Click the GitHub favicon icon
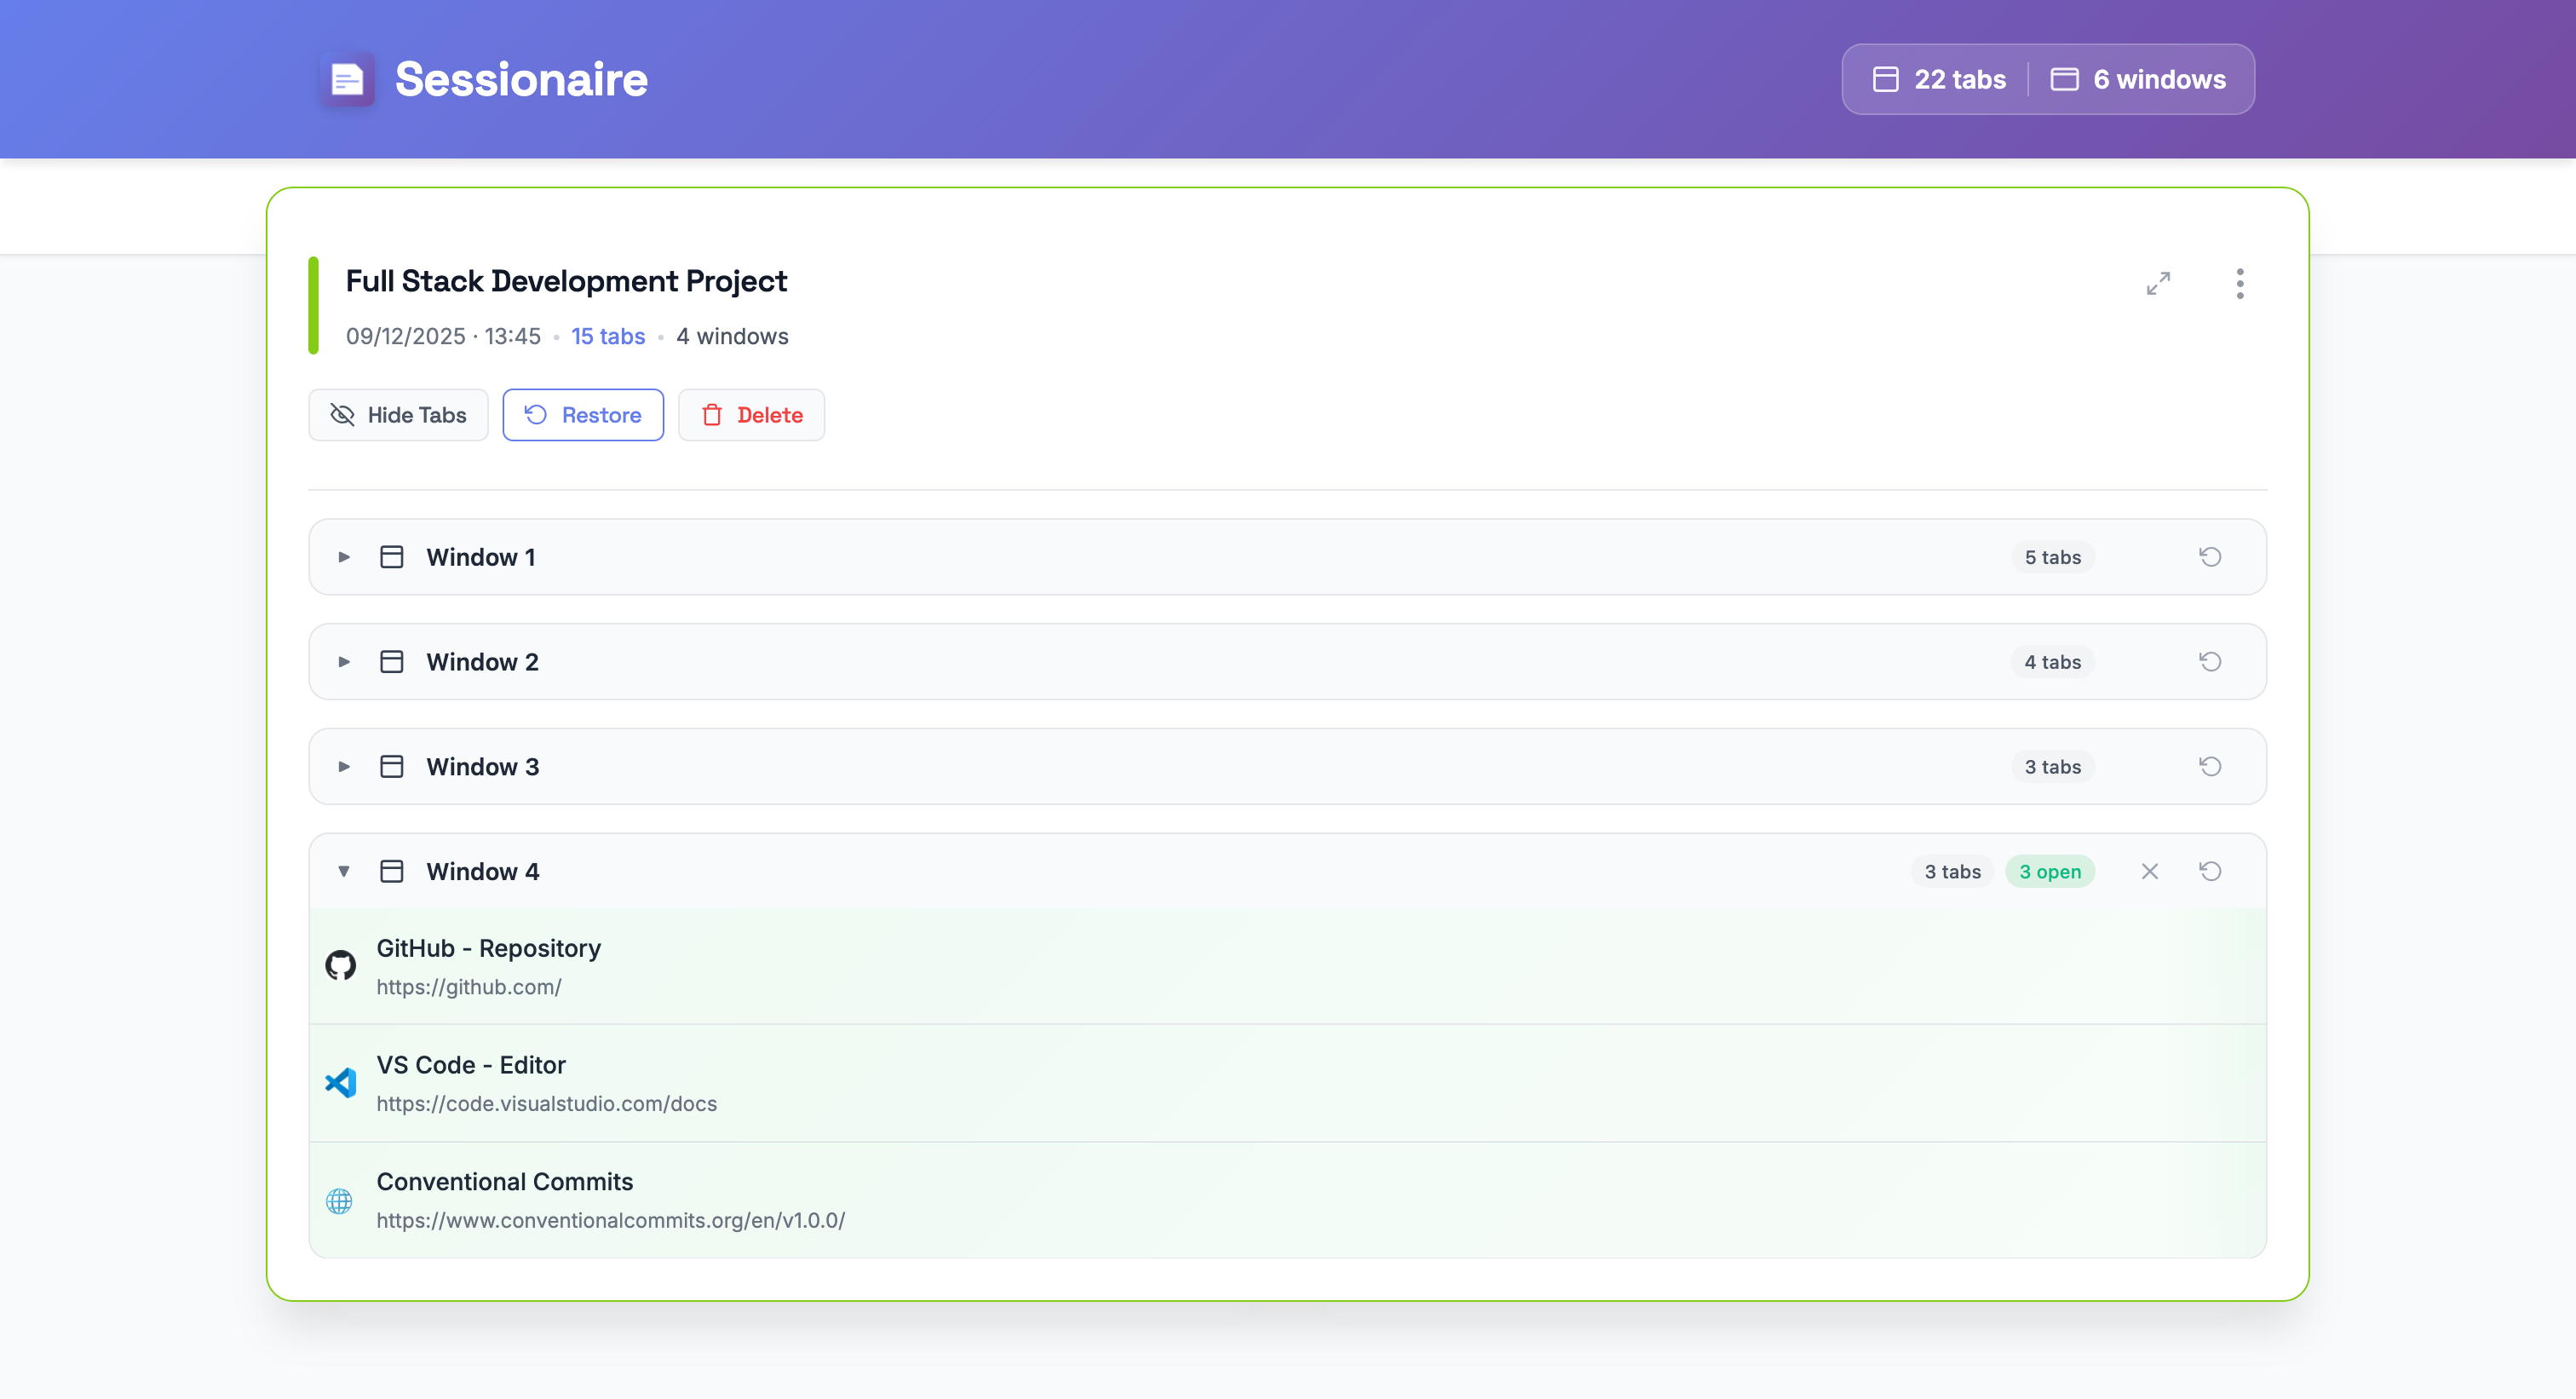This screenshot has height=1399, width=2576. (x=340, y=965)
